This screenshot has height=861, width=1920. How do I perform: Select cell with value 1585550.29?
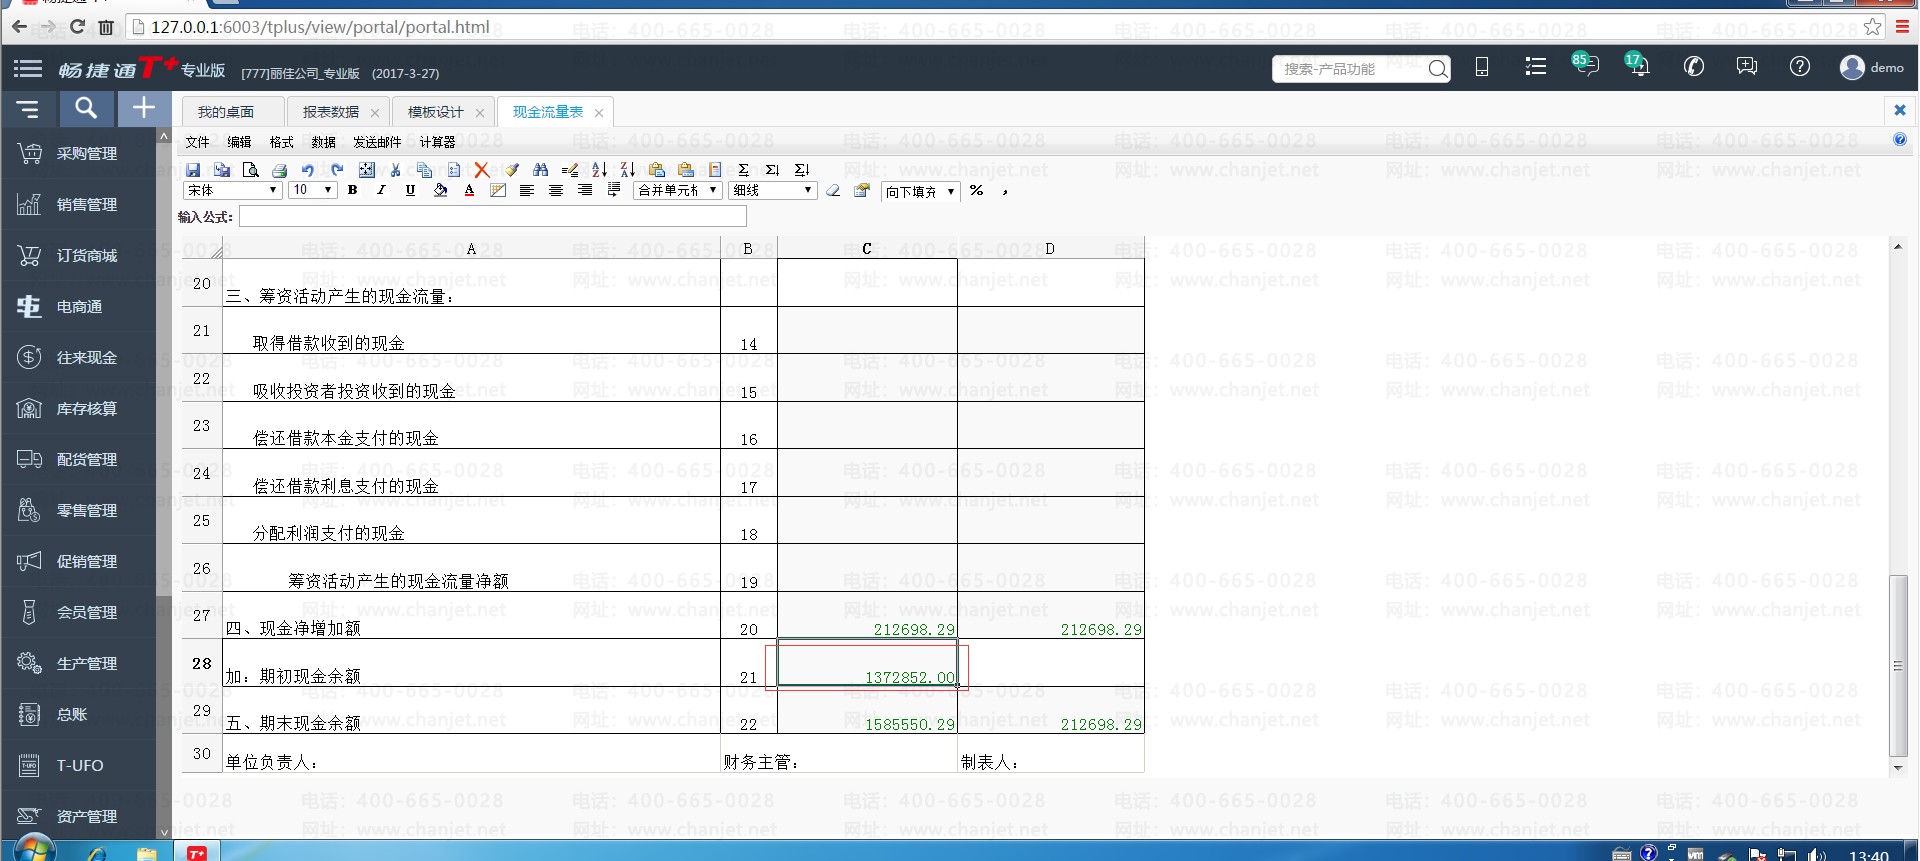tap(867, 710)
